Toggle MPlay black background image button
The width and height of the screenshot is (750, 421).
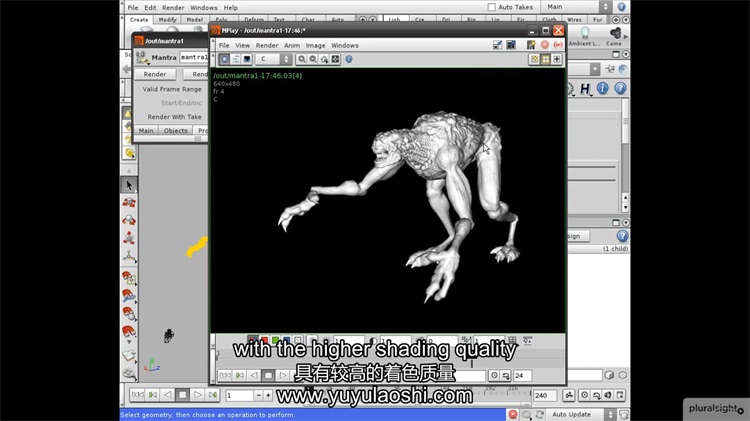[x=247, y=59]
